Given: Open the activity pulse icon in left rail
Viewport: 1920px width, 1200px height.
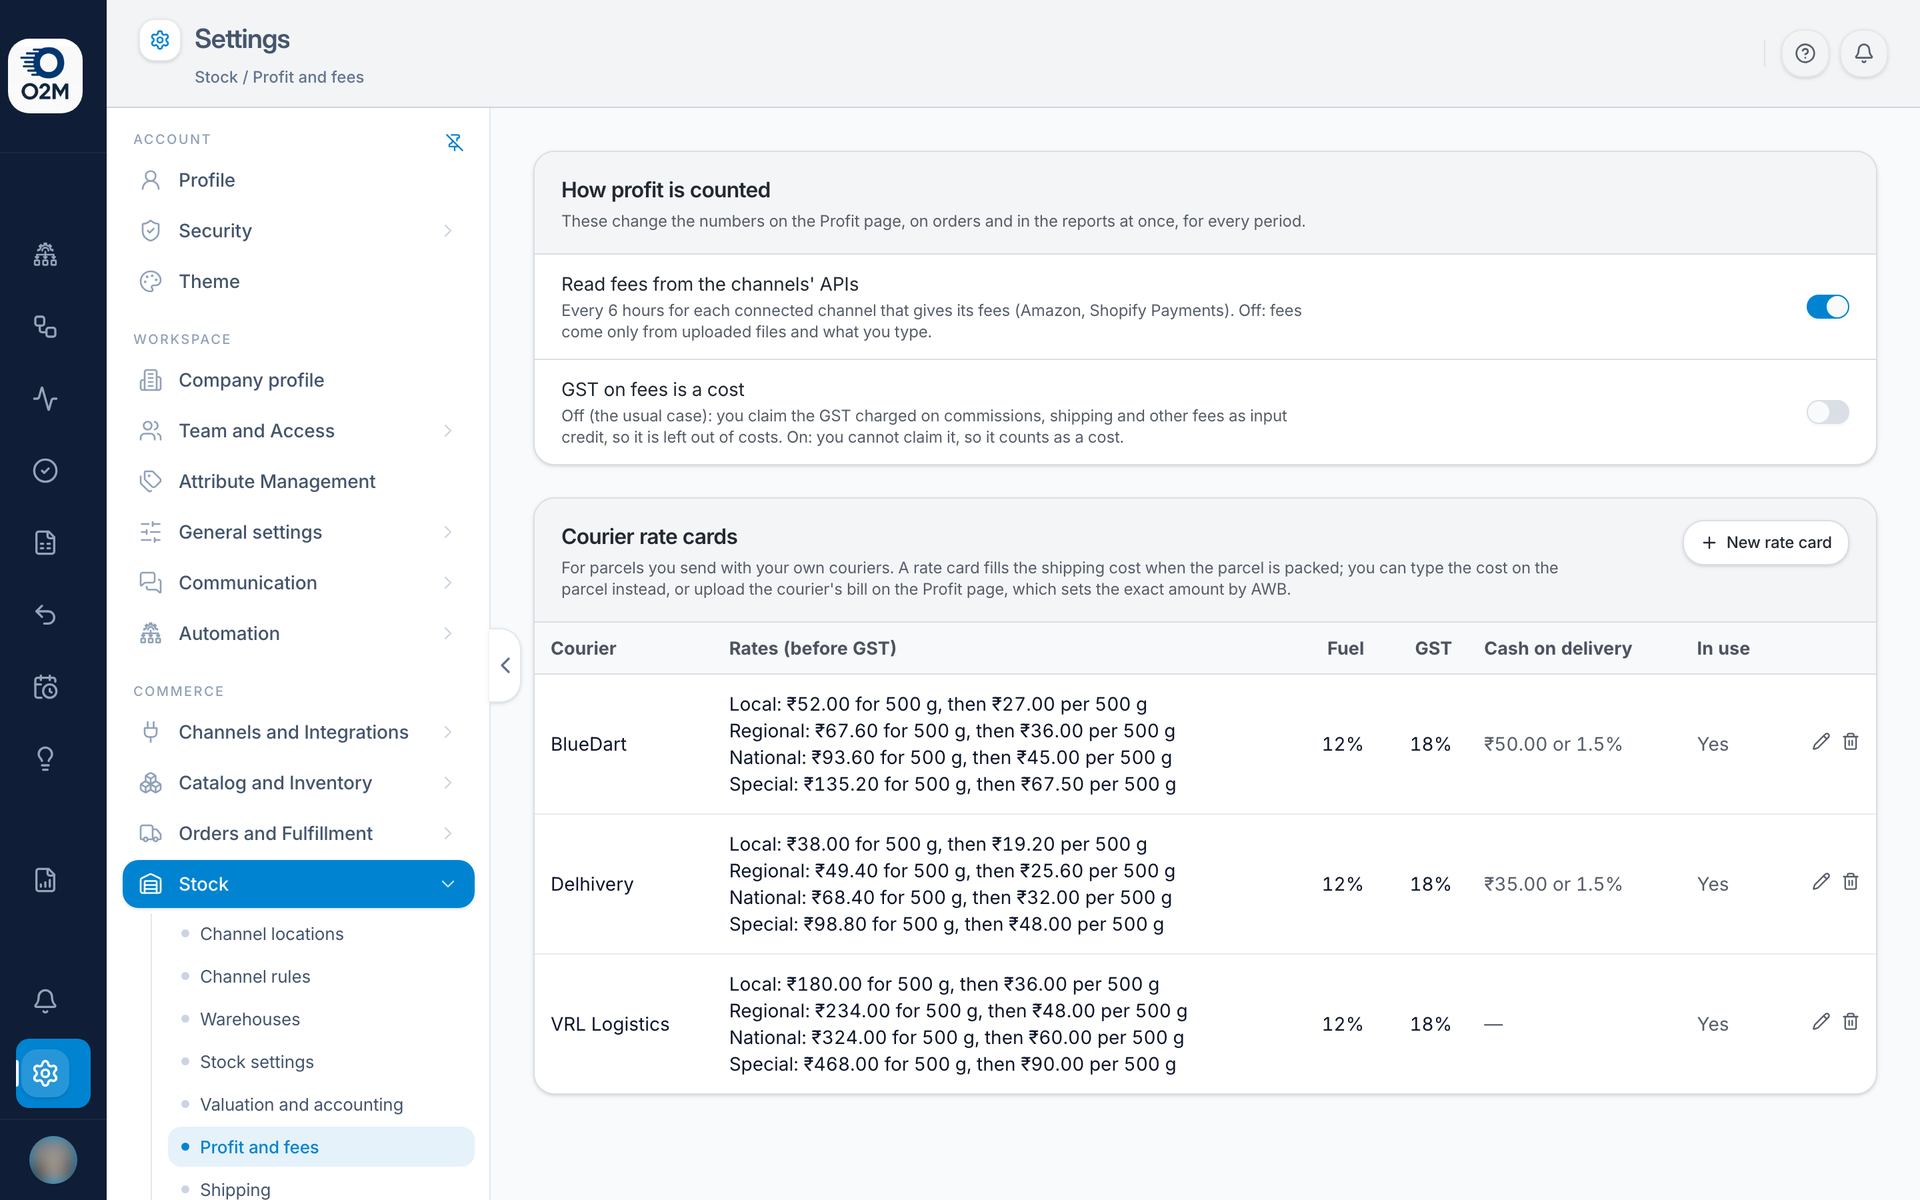Looking at the screenshot, I should click(x=45, y=399).
